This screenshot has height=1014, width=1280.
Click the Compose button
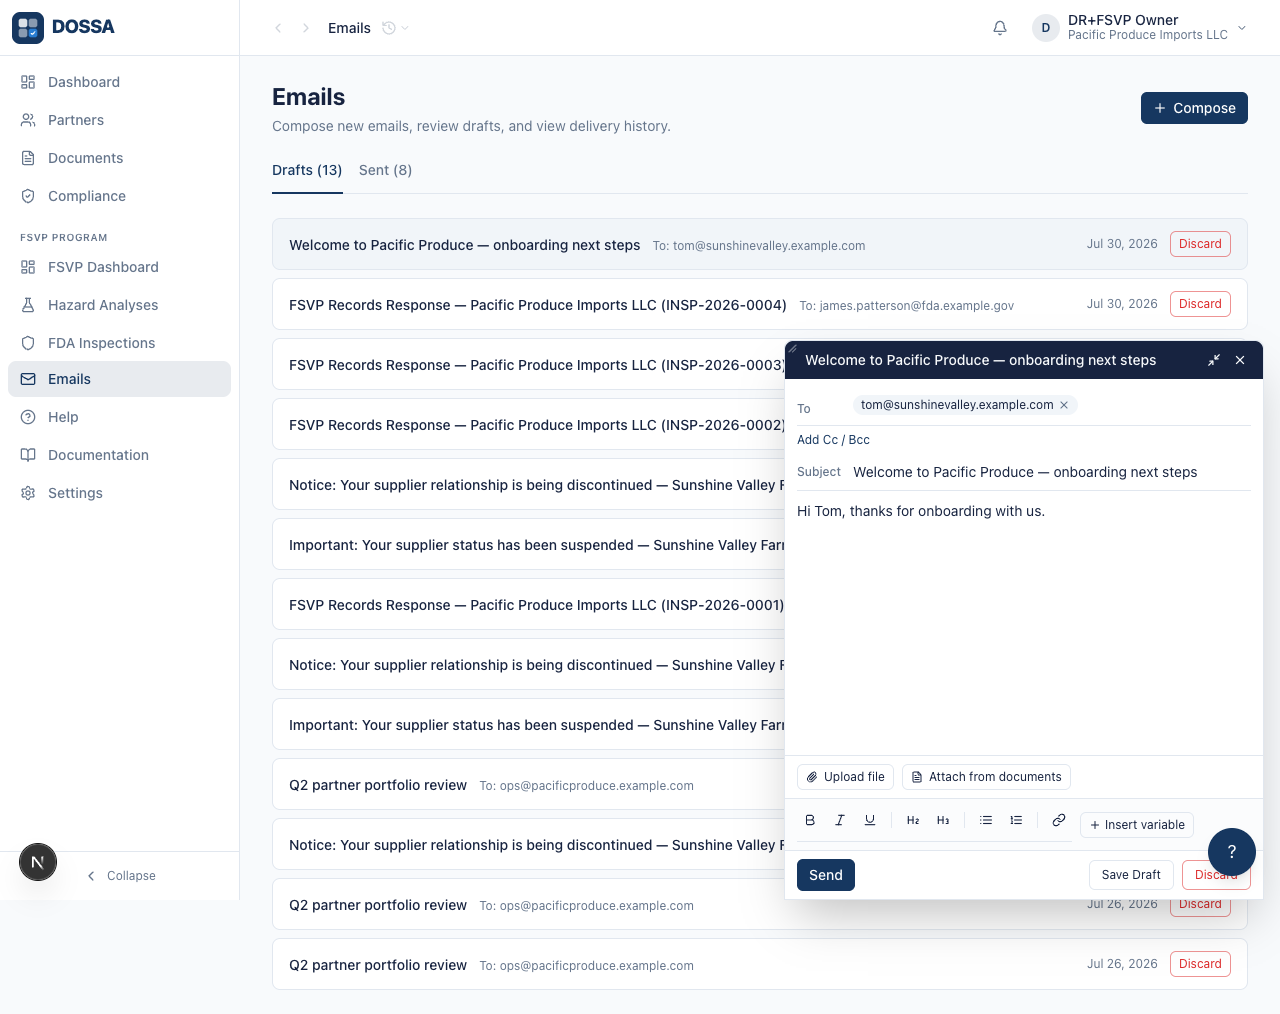(1194, 108)
